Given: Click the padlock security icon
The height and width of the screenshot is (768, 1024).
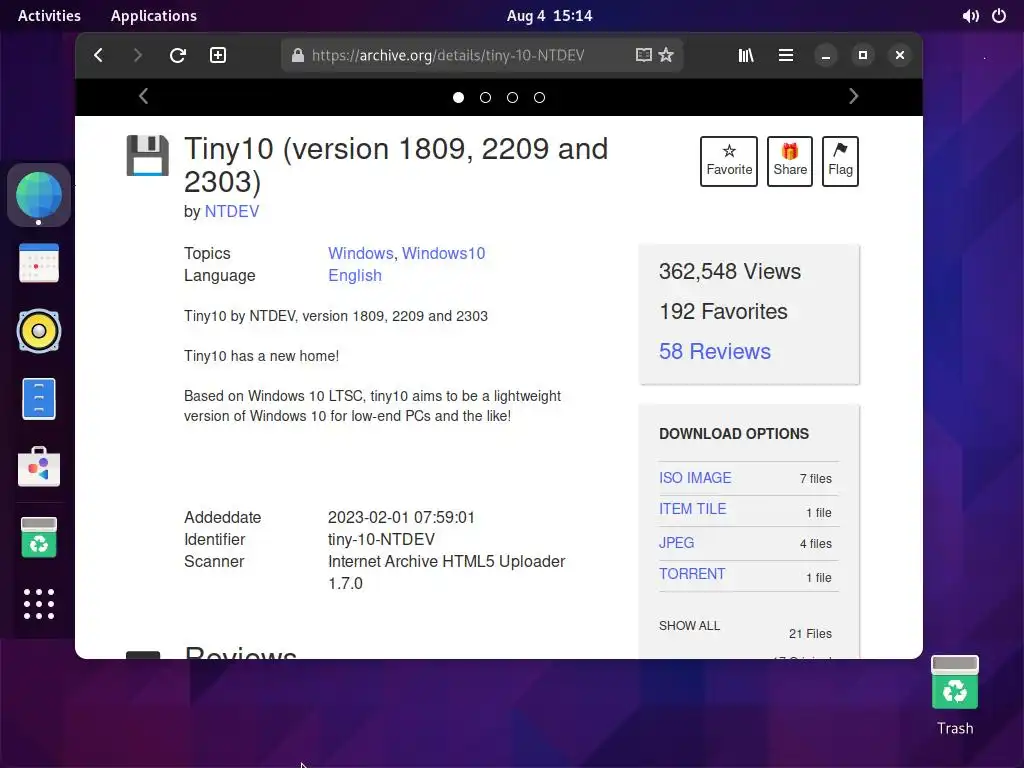Looking at the screenshot, I should [298, 56].
